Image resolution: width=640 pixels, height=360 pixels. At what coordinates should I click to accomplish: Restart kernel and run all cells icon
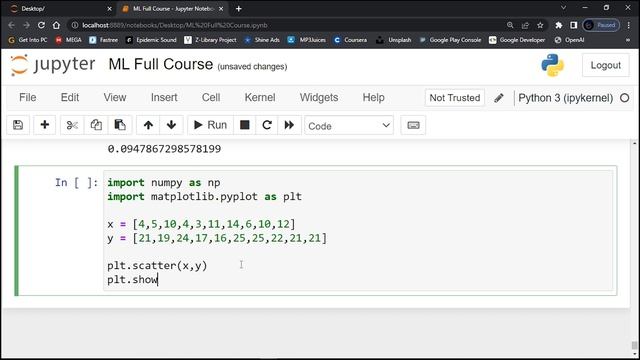click(x=289, y=125)
